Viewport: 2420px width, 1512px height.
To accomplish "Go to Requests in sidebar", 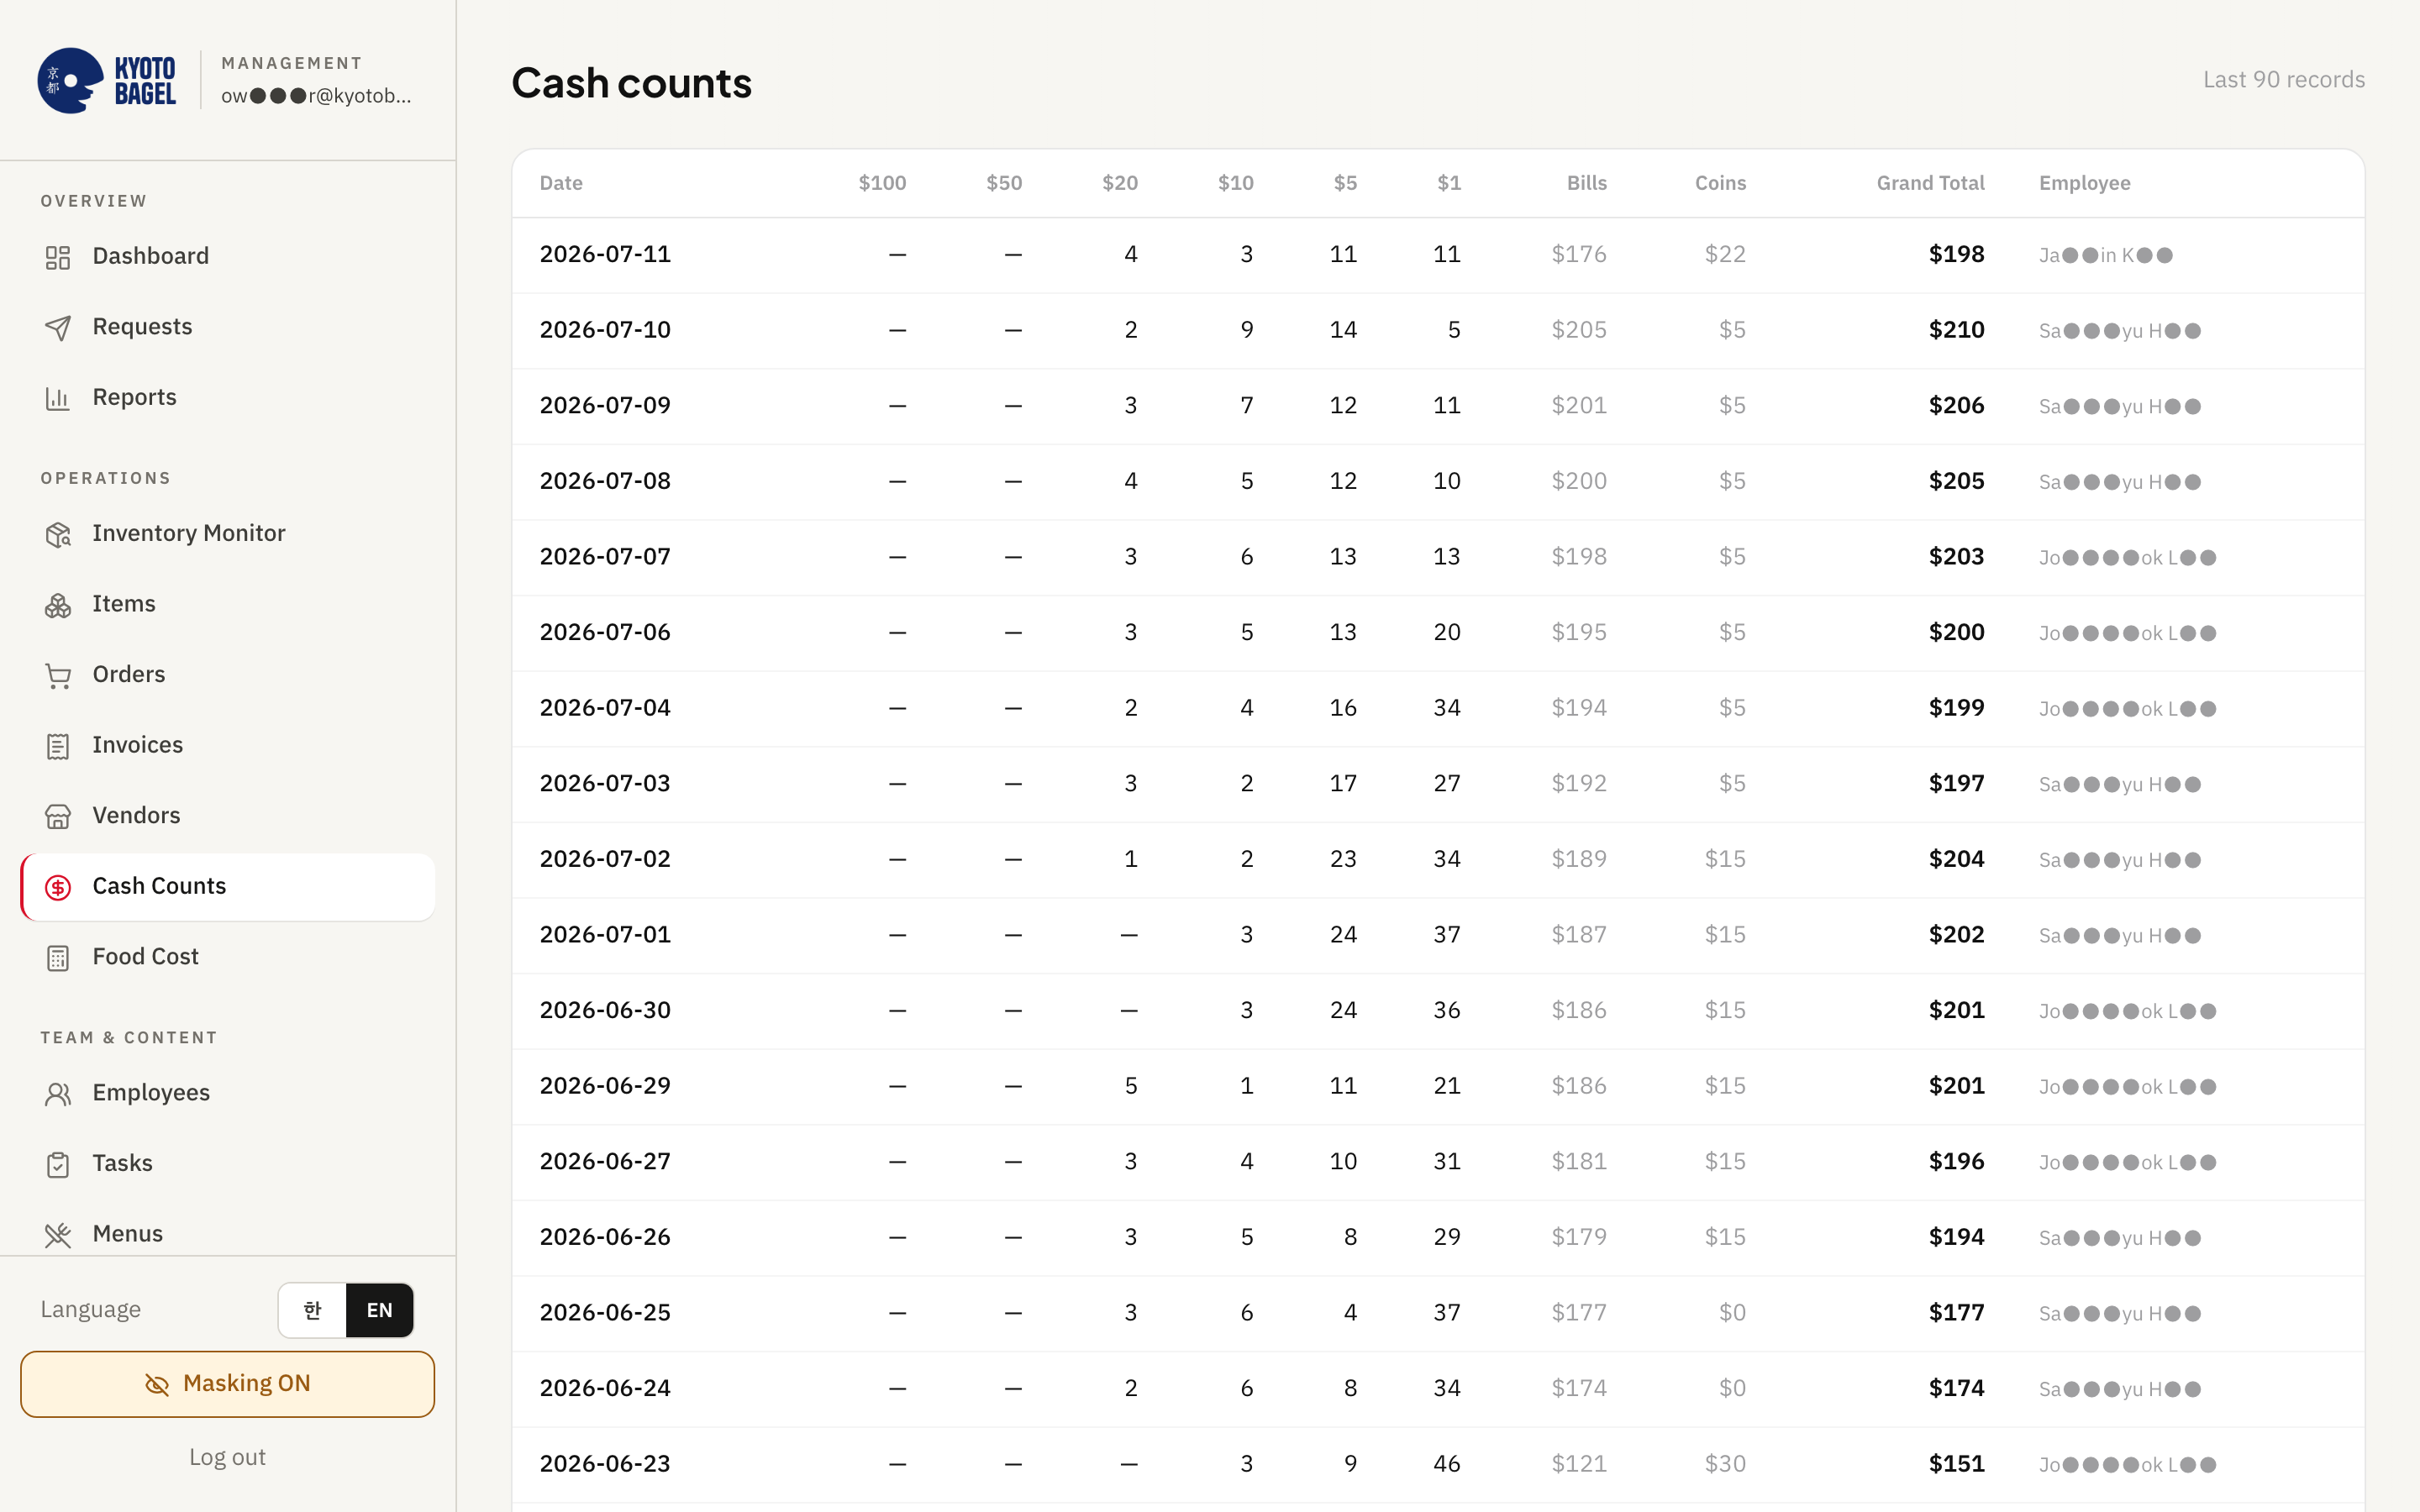I will pos(228,327).
